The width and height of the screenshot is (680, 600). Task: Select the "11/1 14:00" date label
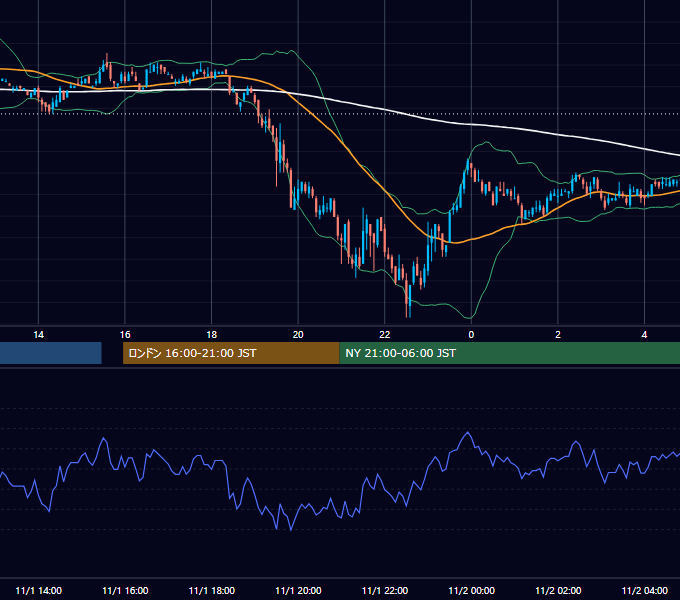coord(39,590)
